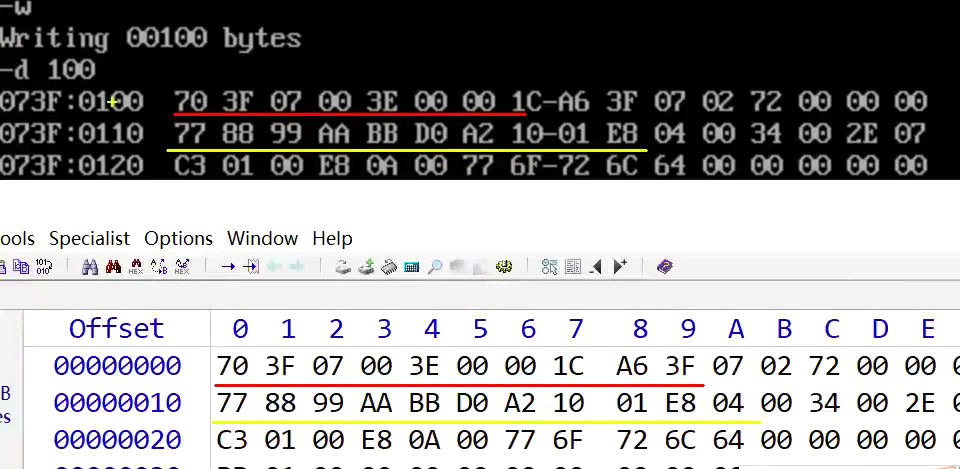960x469 pixels.
Task: Select byte BB in row 00000010
Action: pos(424,403)
